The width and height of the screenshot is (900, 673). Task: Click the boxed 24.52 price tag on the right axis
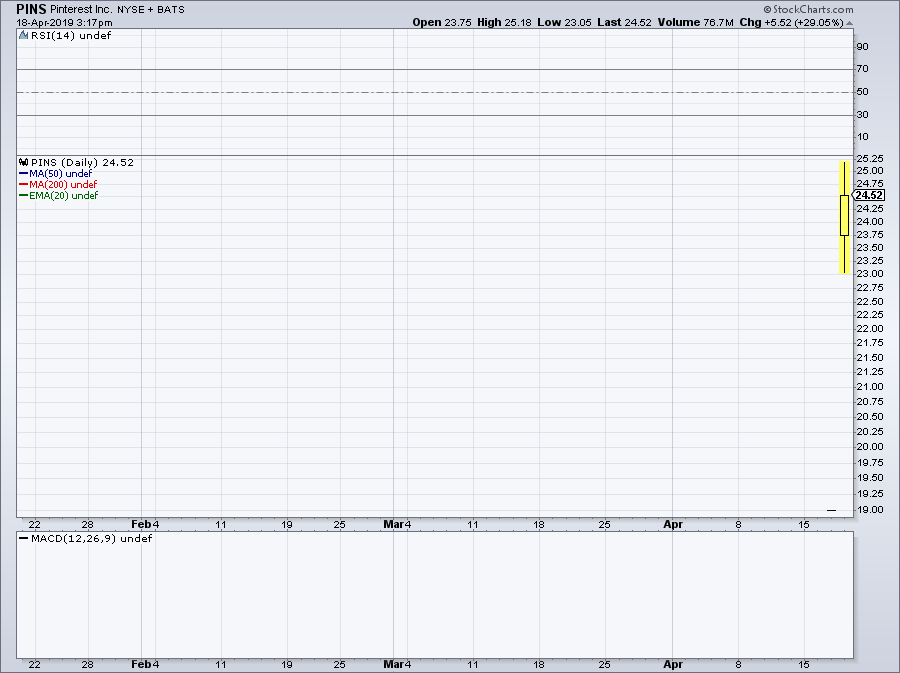[869, 195]
